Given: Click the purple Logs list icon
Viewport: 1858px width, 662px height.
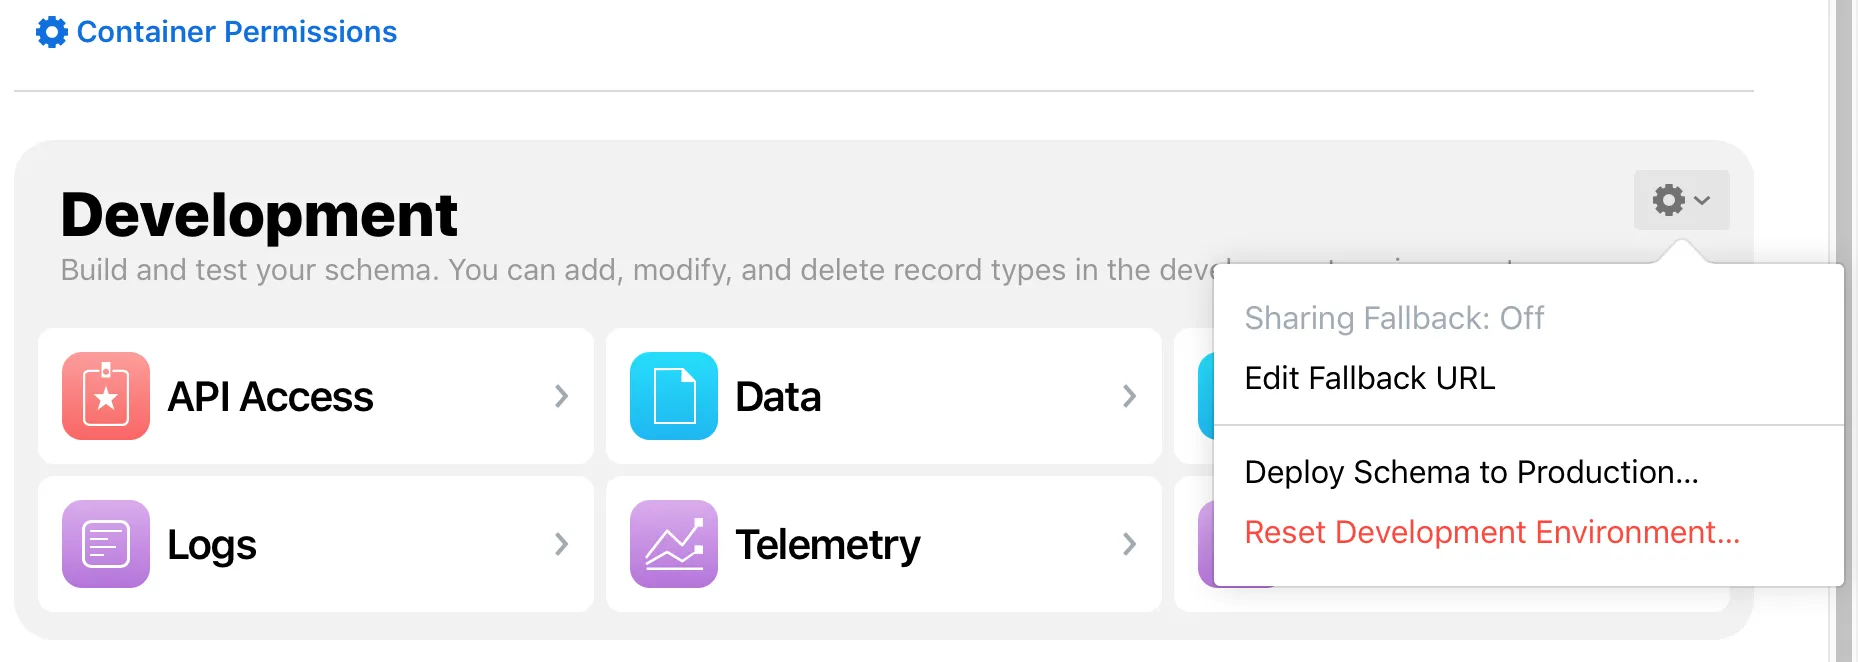Looking at the screenshot, I should (x=106, y=544).
